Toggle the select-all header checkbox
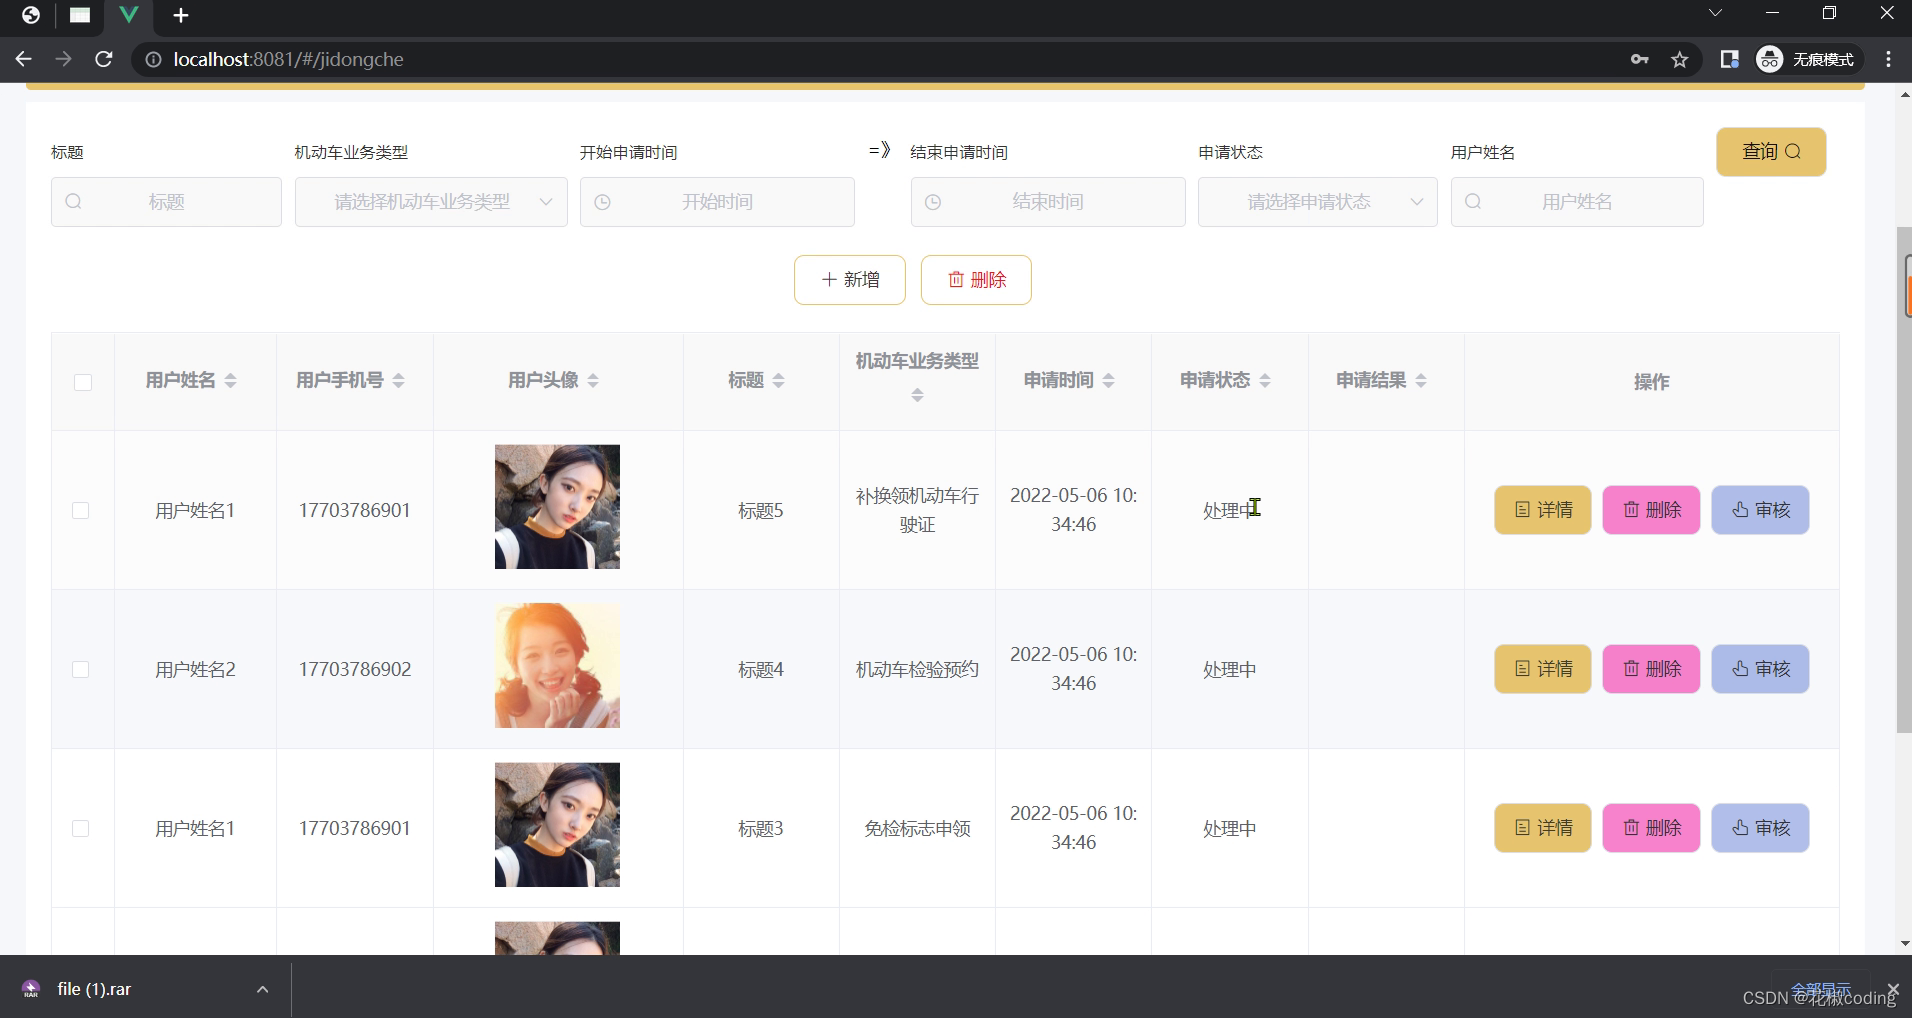This screenshot has width=1912, height=1018. coord(83,382)
